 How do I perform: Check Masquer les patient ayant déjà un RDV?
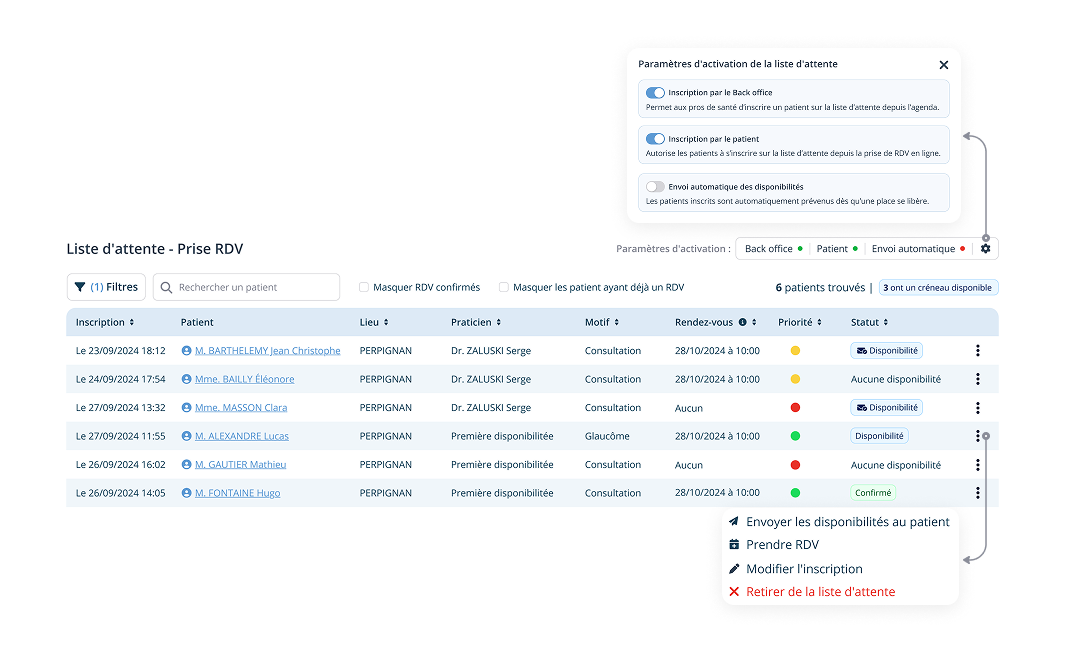(504, 287)
